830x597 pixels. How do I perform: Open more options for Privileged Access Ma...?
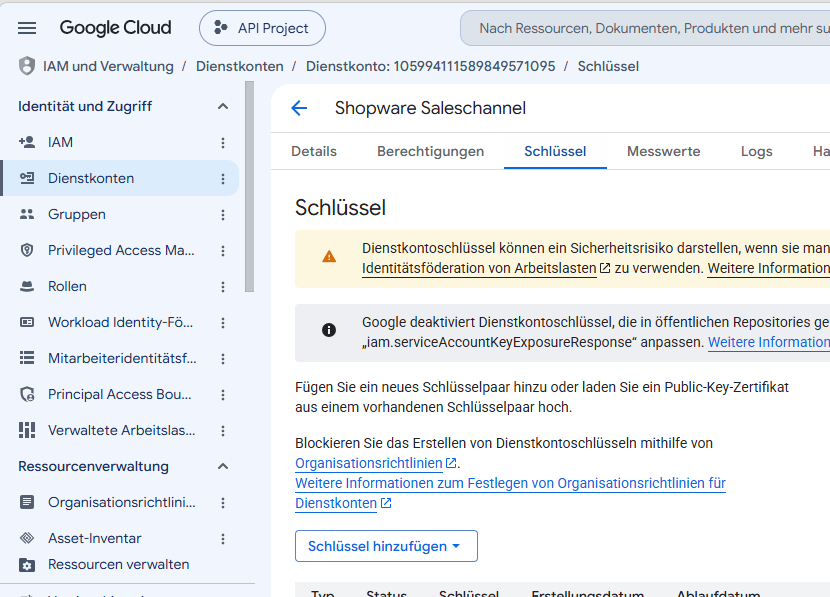223,250
